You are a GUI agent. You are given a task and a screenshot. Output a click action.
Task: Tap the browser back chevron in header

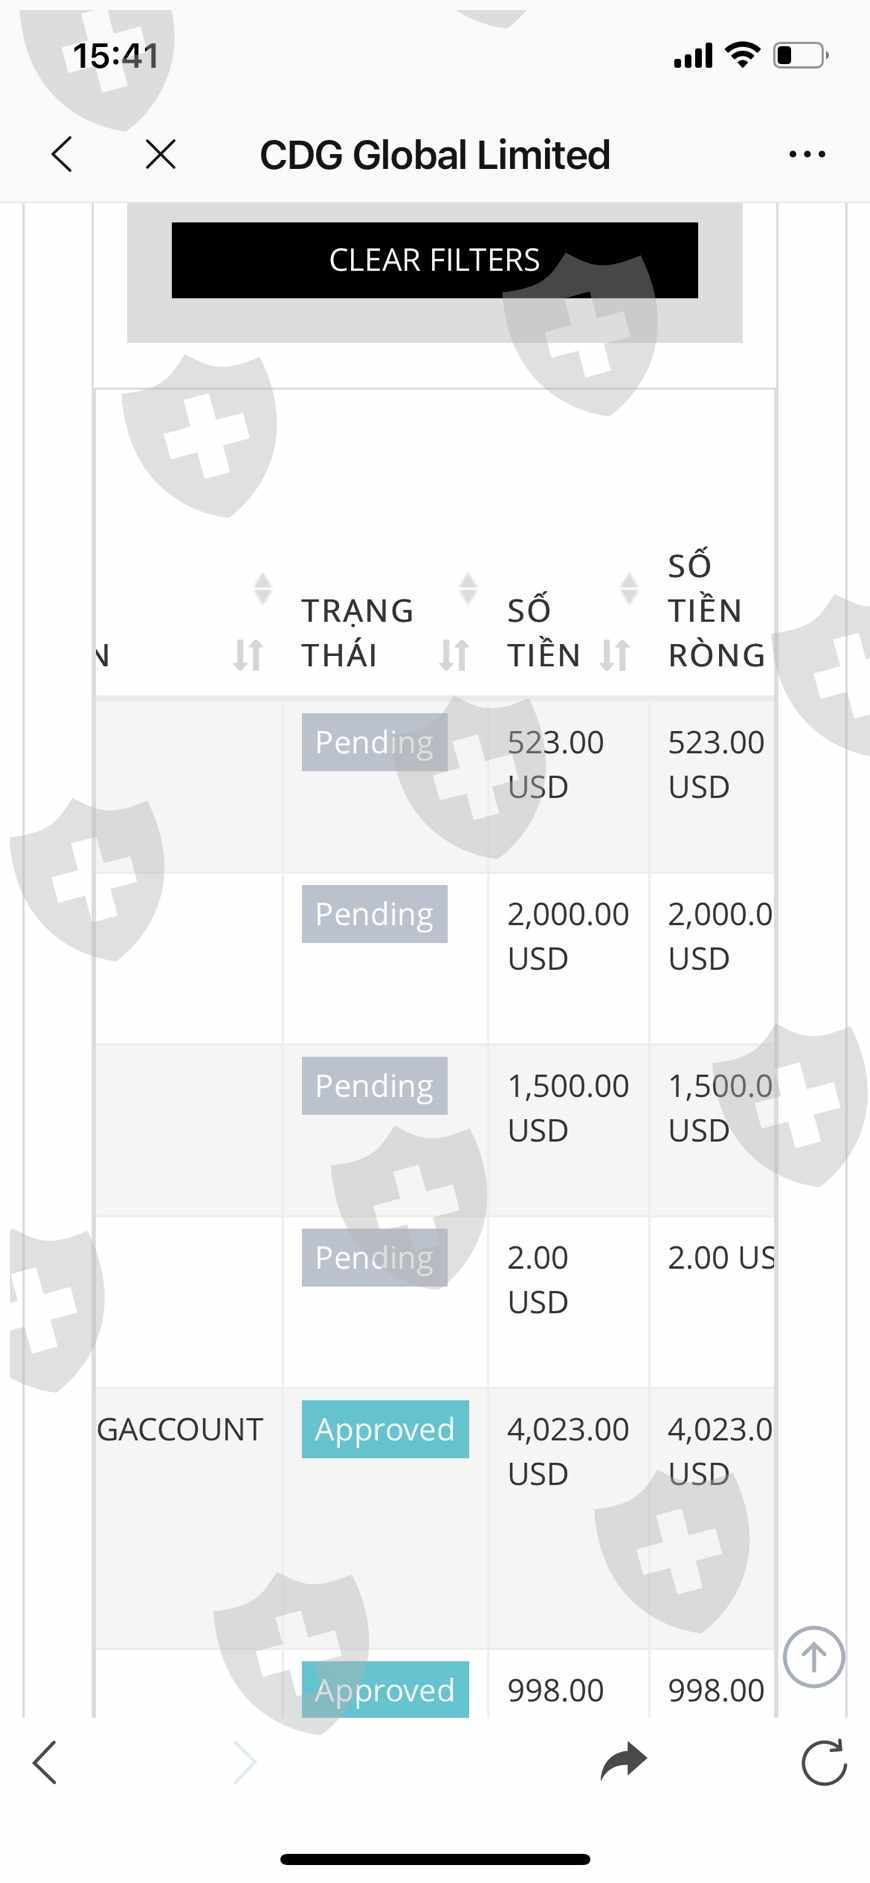click(62, 155)
